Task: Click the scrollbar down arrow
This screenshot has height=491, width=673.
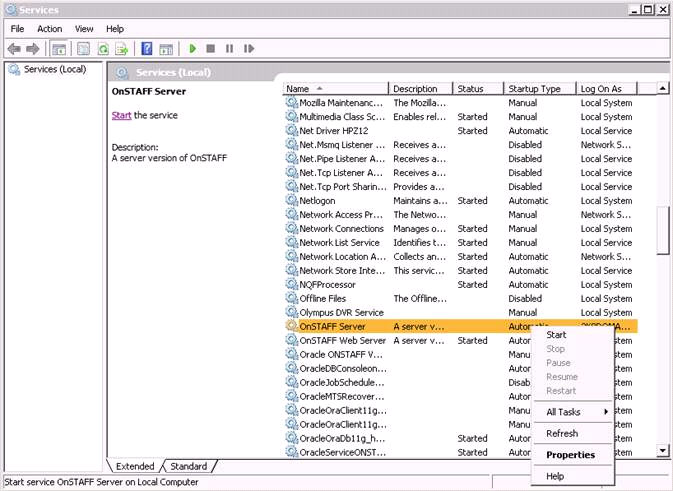Action: click(x=663, y=451)
